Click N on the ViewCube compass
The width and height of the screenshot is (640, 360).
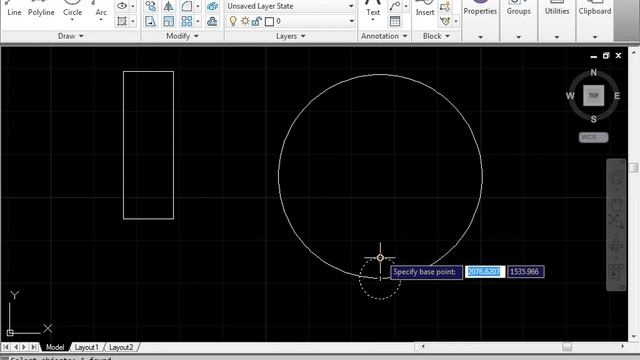pos(593,72)
